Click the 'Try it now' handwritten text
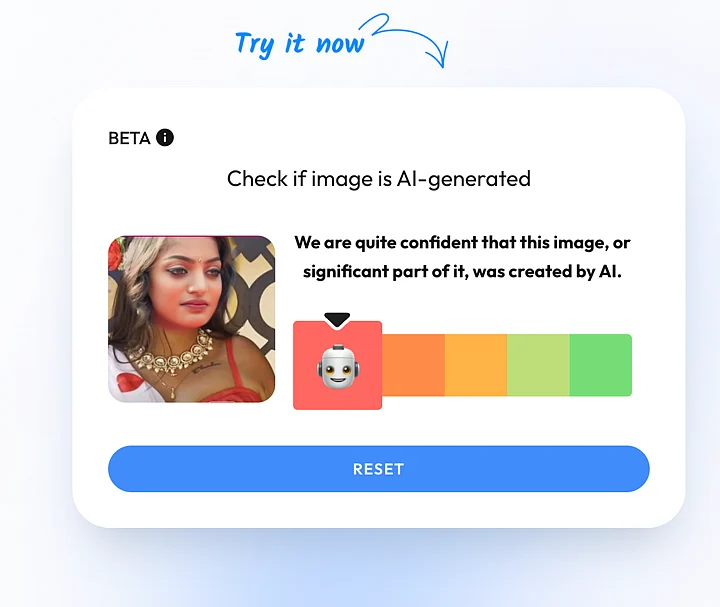The width and height of the screenshot is (720, 607). [299, 44]
